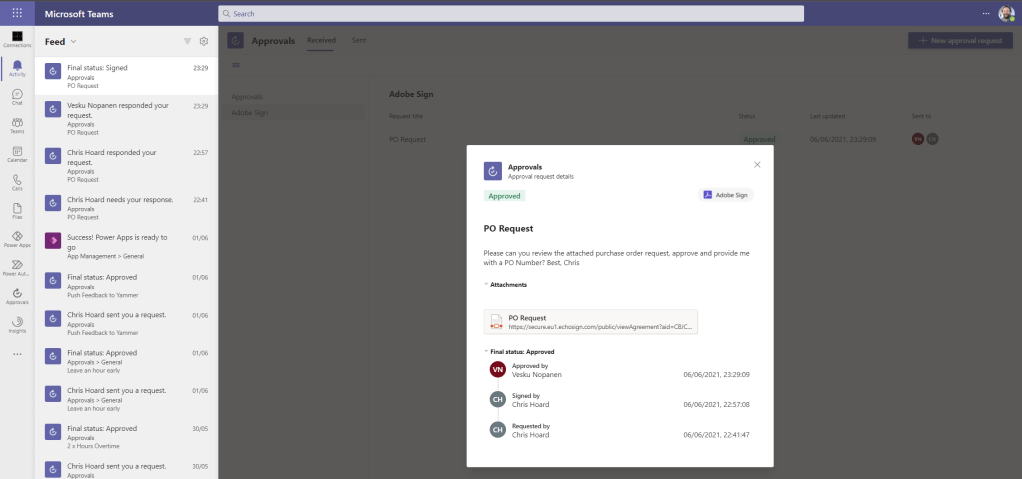Open the Activity bell icon in sidebar
1022x479 pixels.
pyautogui.click(x=17, y=67)
